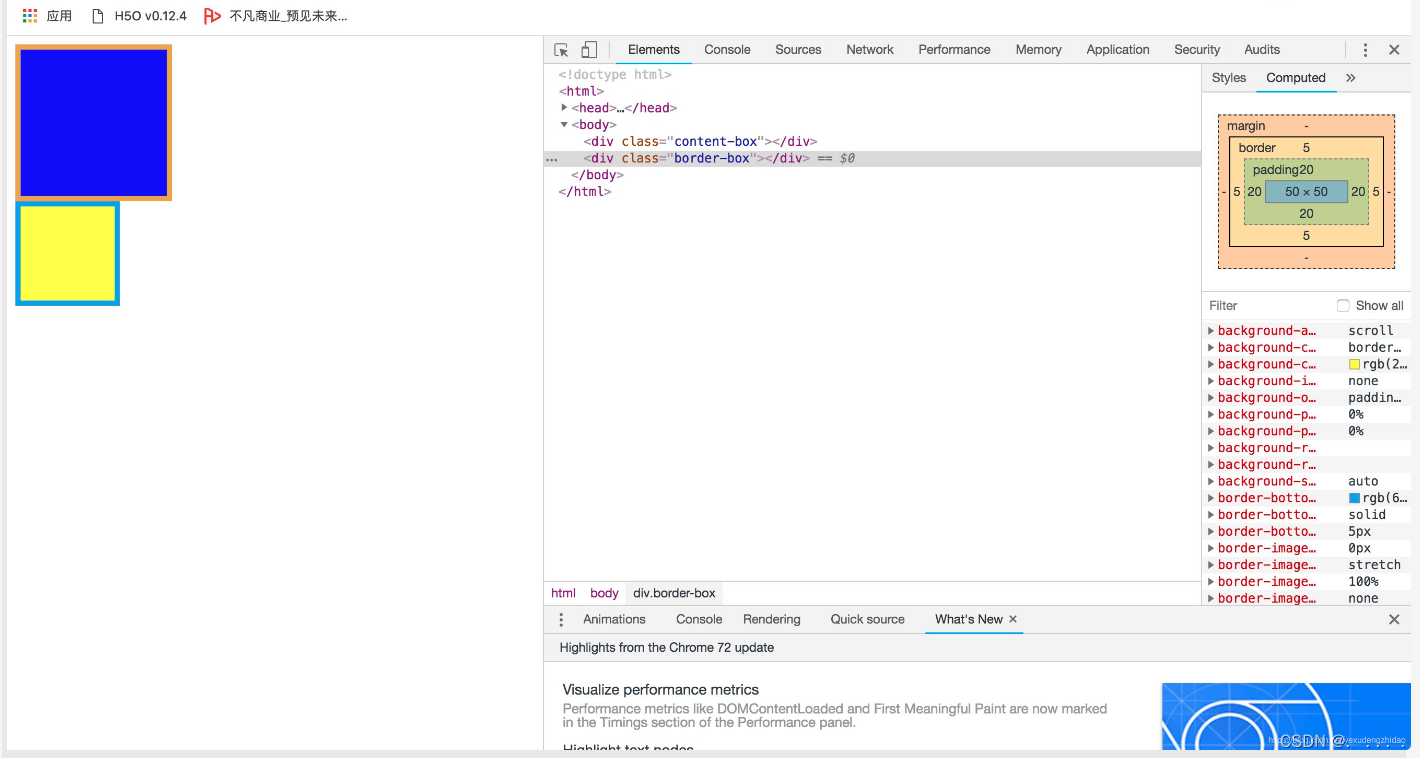Click the Highlights from the Chrome 72 update text
This screenshot has width=1420, height=758.
[x=667, y=648]
